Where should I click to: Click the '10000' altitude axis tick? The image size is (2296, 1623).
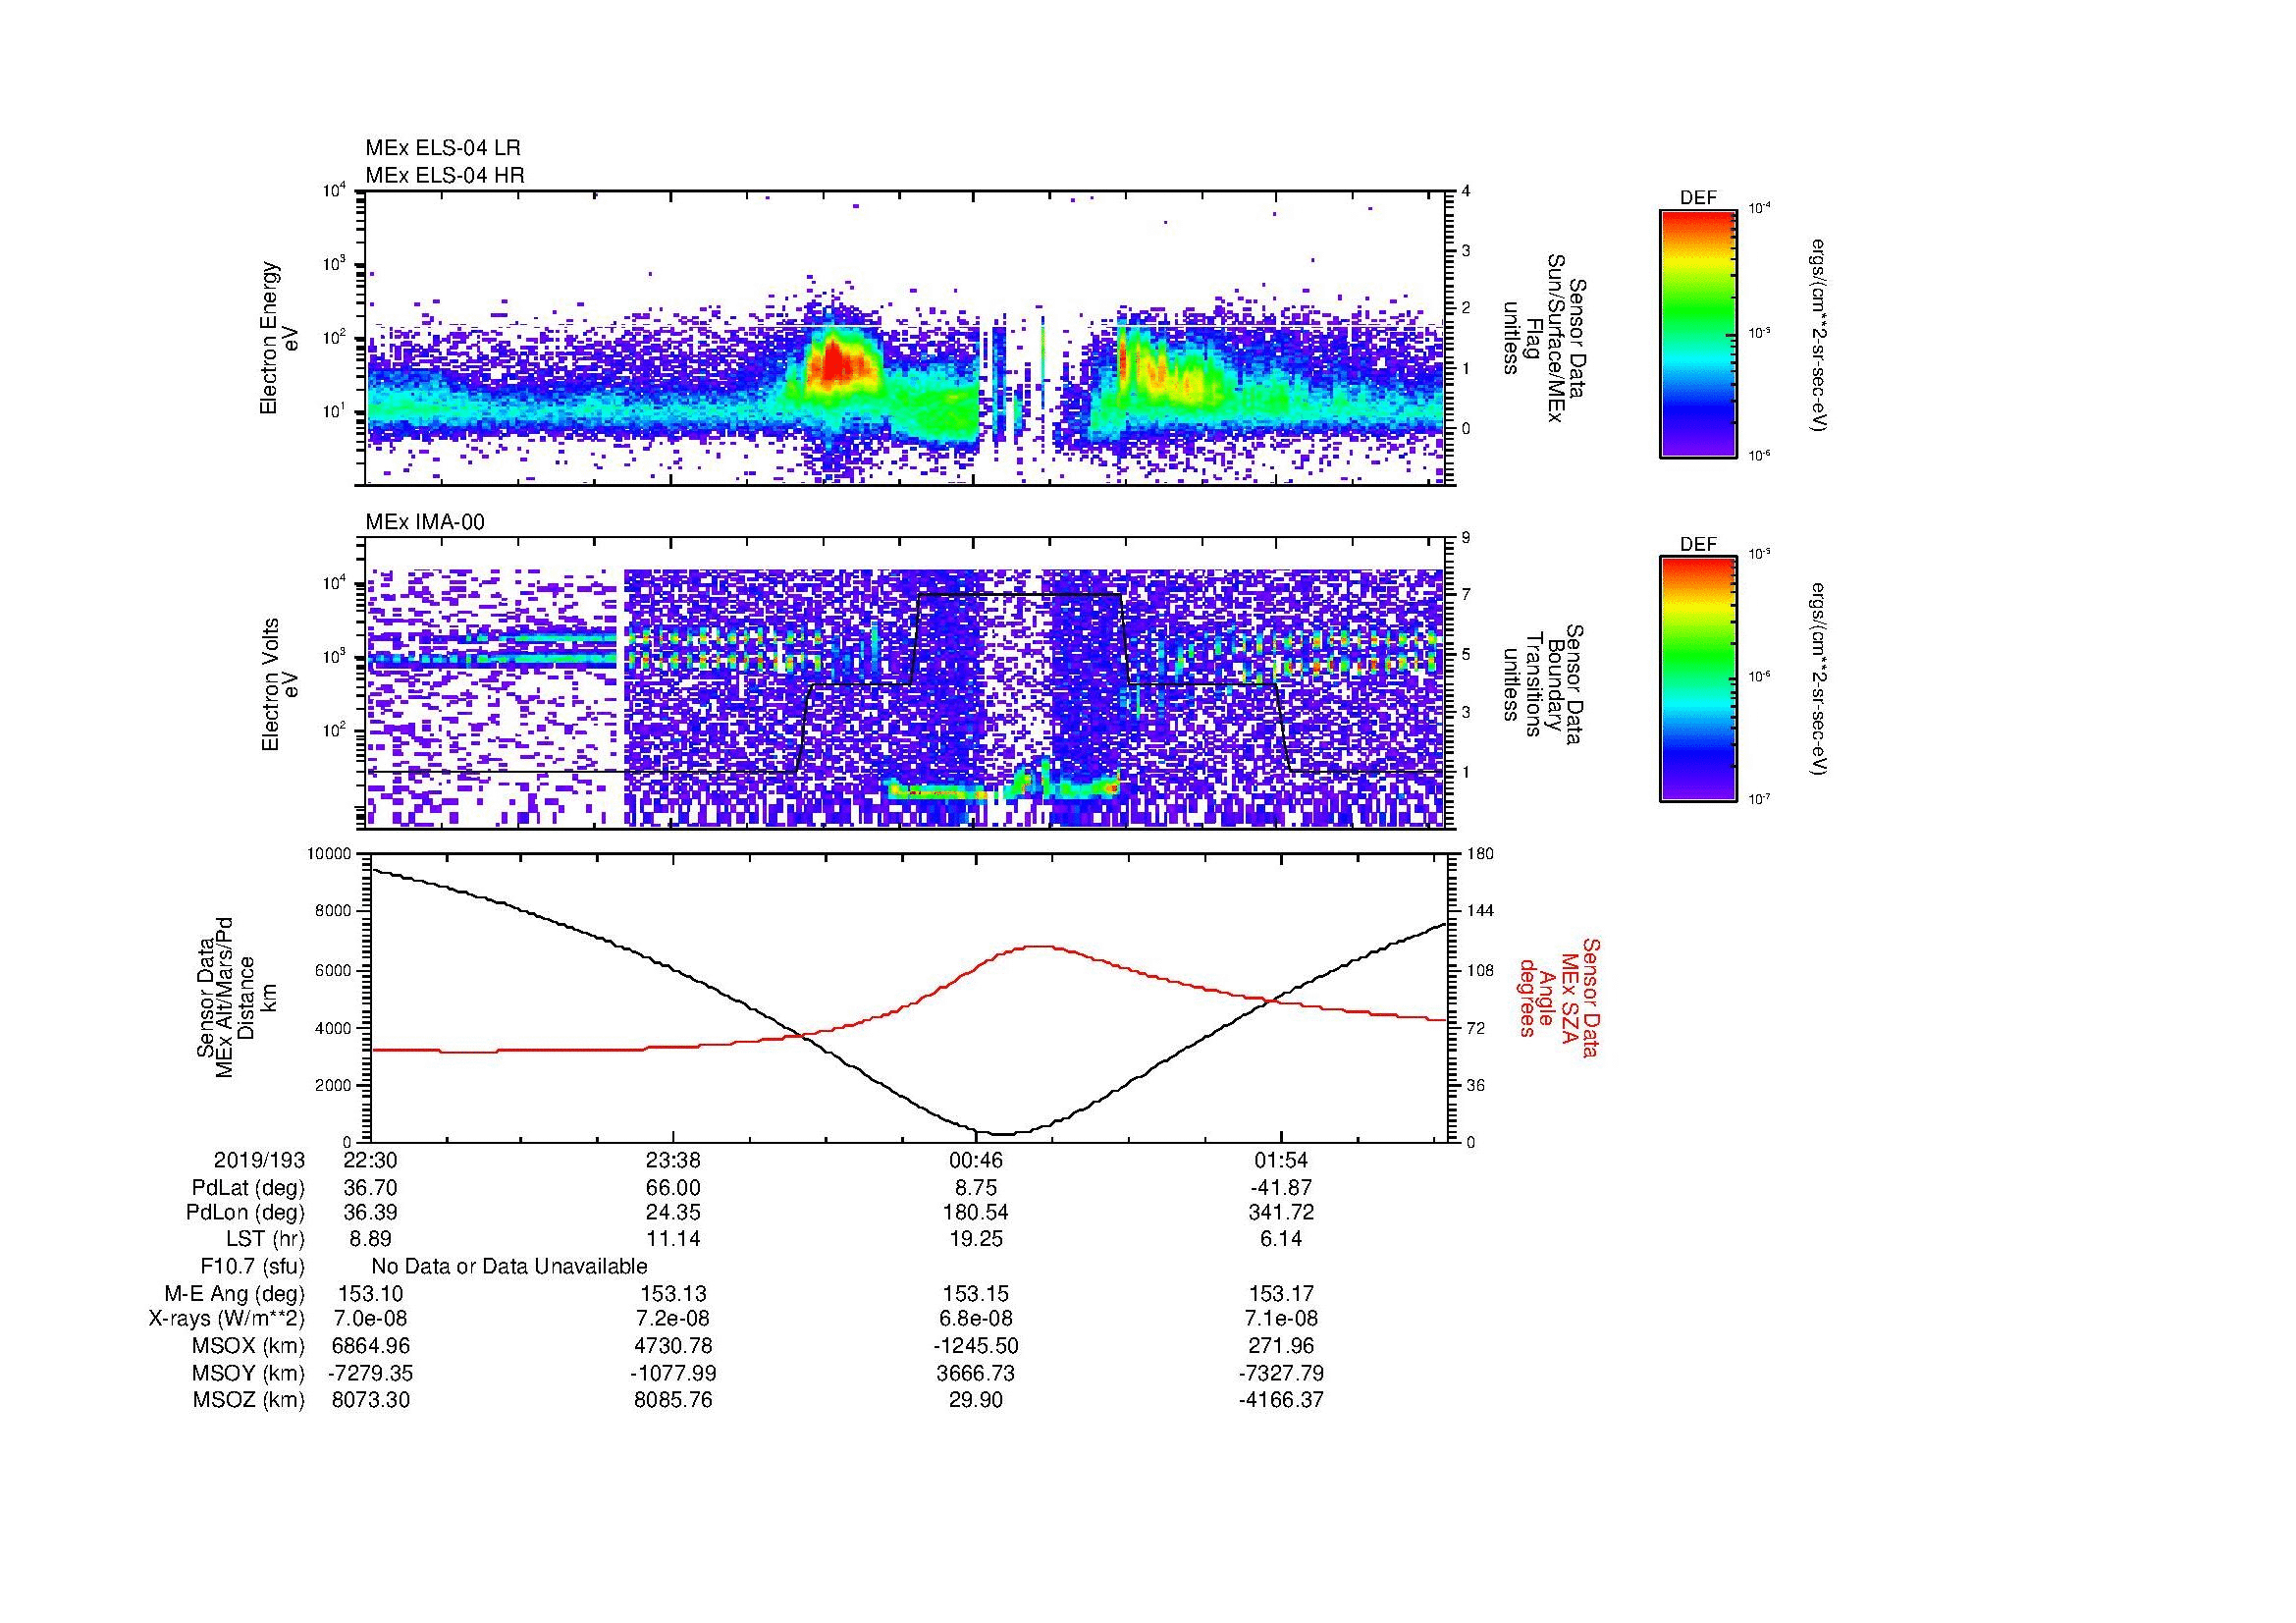tap(329, 854)
